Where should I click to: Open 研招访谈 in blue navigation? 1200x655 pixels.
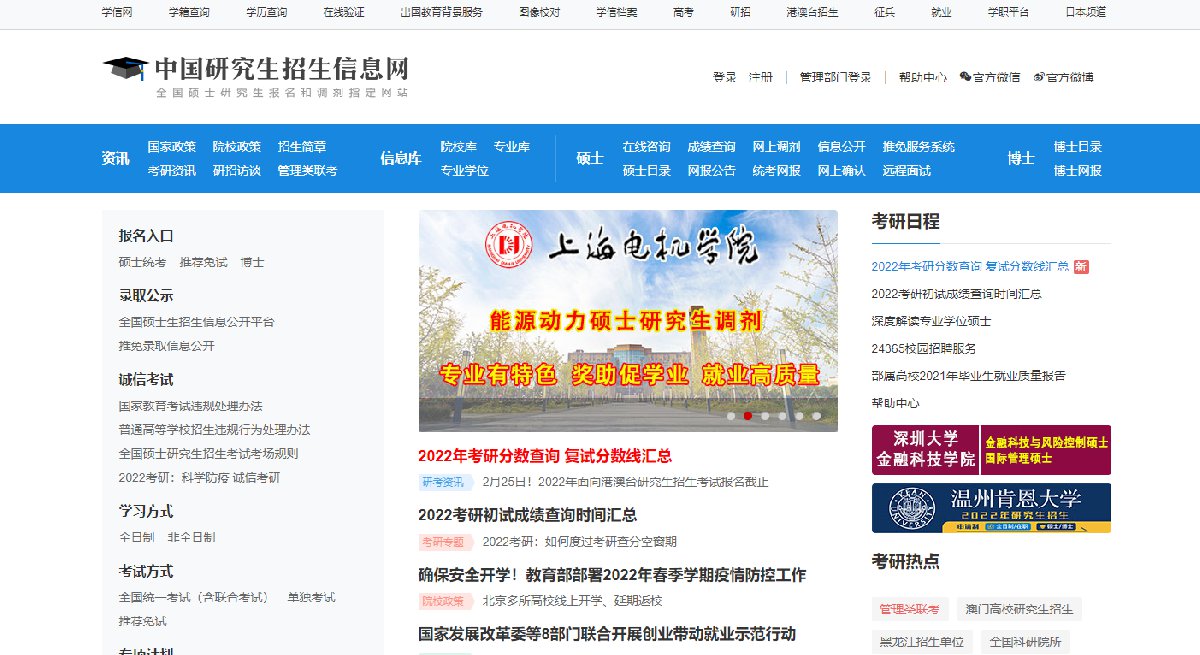pos(237,171)
